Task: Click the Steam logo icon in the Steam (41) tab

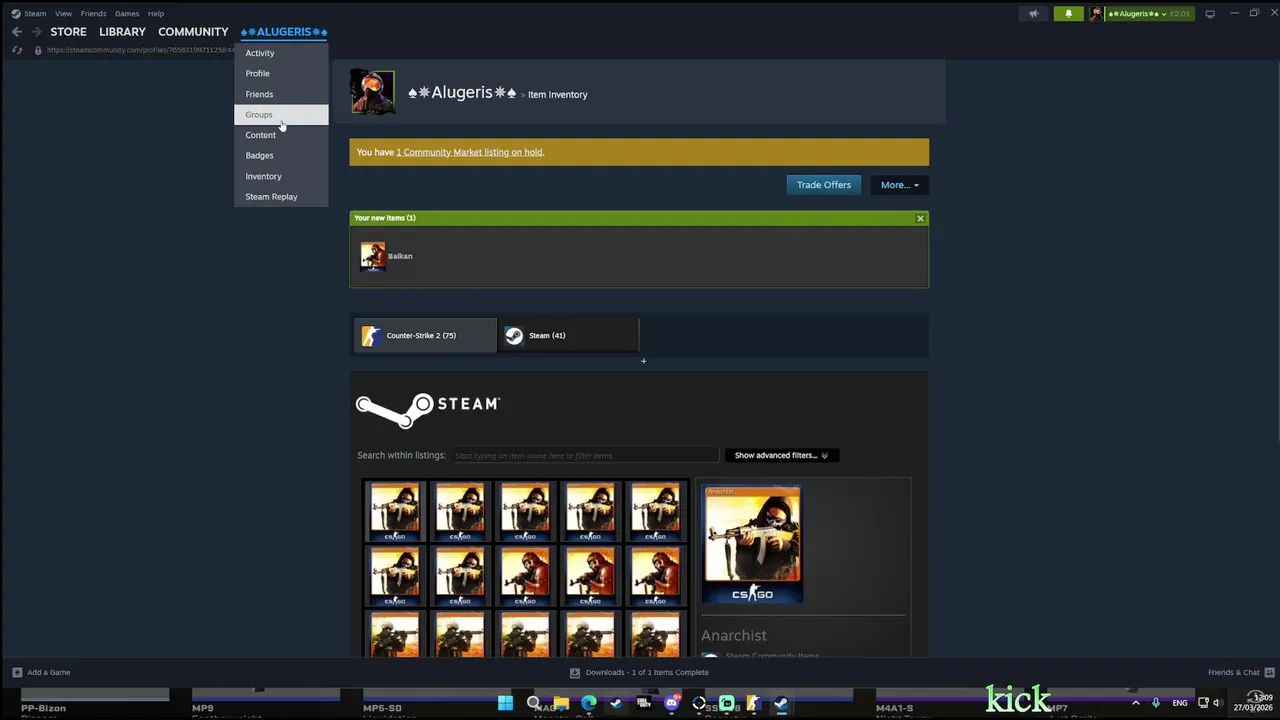Action: (x=514, y=336)
